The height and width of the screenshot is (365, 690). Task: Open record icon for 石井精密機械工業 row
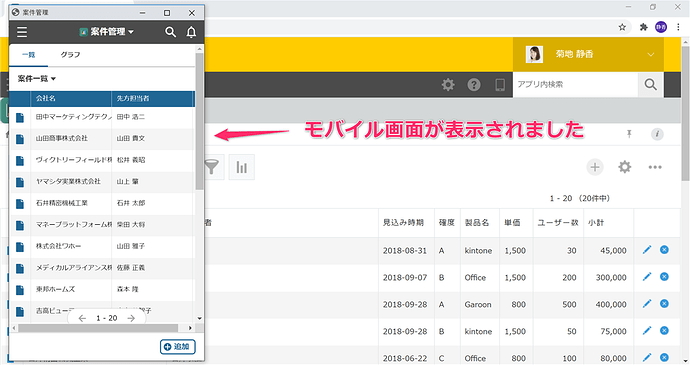click(20, 204)
